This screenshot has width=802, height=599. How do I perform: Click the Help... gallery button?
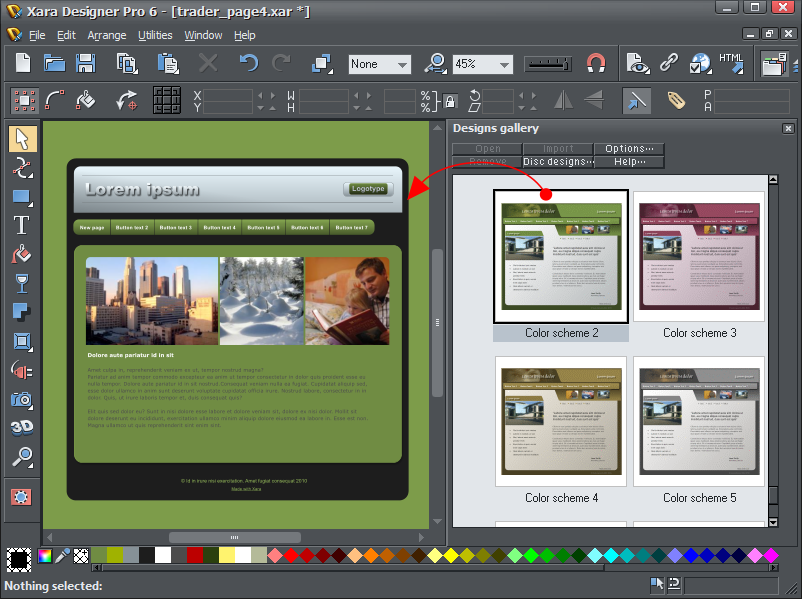(x=629, y=162)
